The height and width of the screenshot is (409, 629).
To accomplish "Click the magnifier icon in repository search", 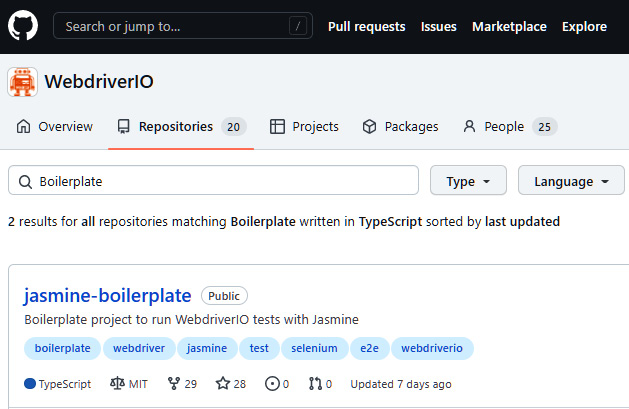I will [x=25, y=182].
